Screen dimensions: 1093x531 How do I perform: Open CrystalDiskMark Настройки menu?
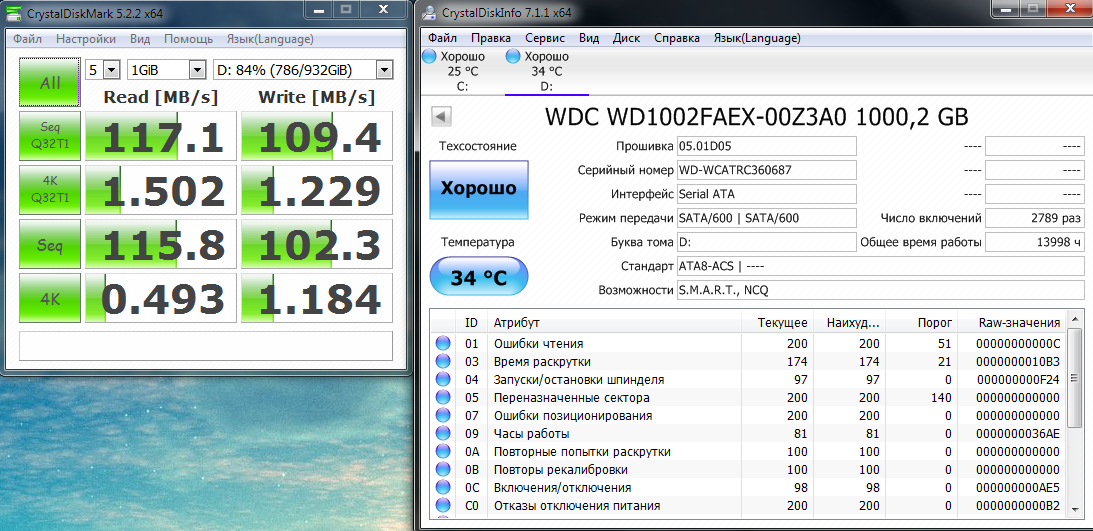[86, 39]
